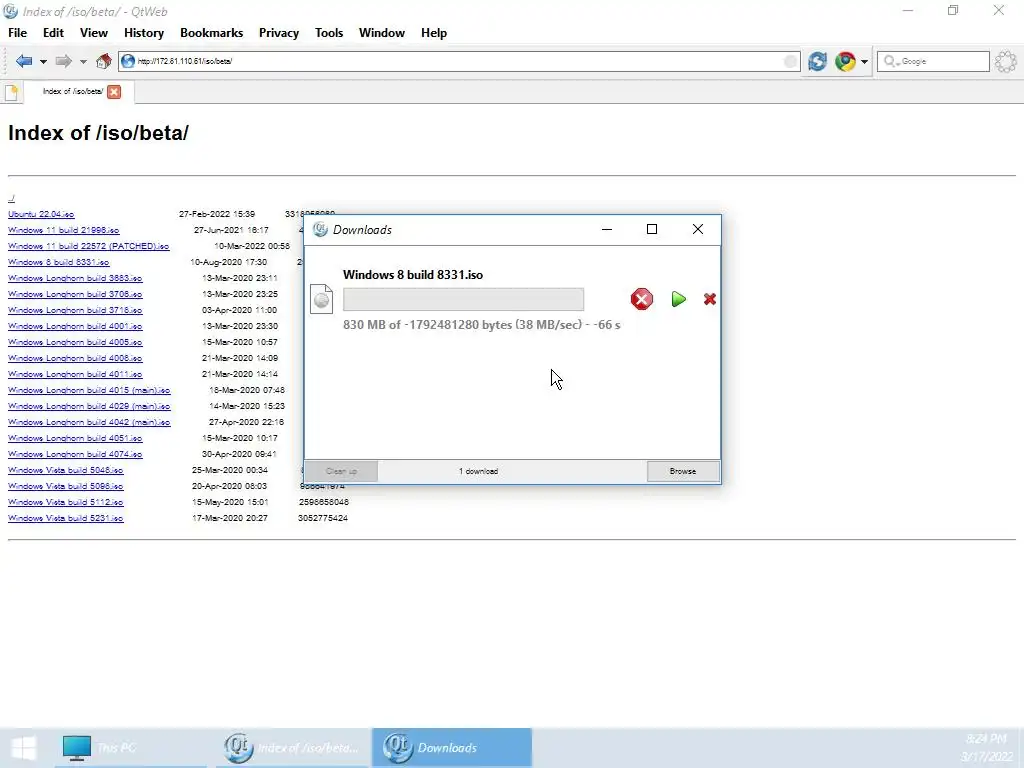Go back with the blue arrow
The height and width of the screenshot is (768, 1024).
click(24, 61)
